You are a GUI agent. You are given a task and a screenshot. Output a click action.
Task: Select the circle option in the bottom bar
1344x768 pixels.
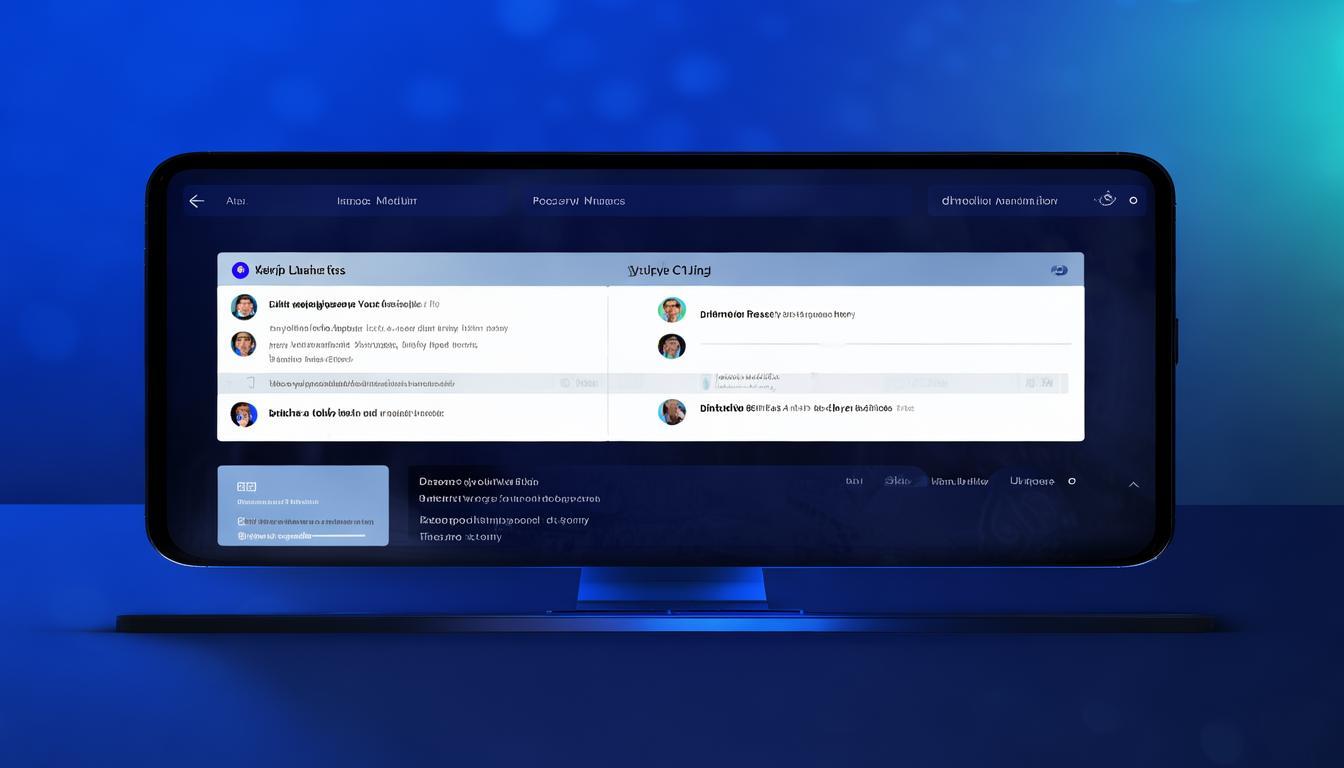point(1072,481)
